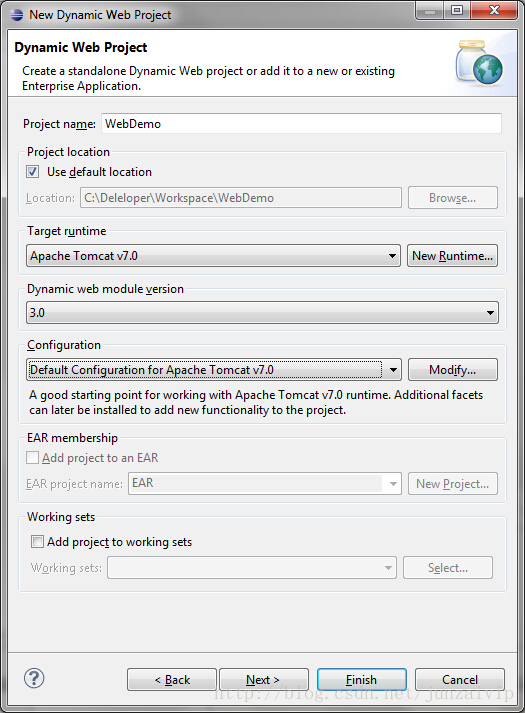The image size is (525, 713).
Task: Enable Add project to working sets
Action: pos(37,542)
